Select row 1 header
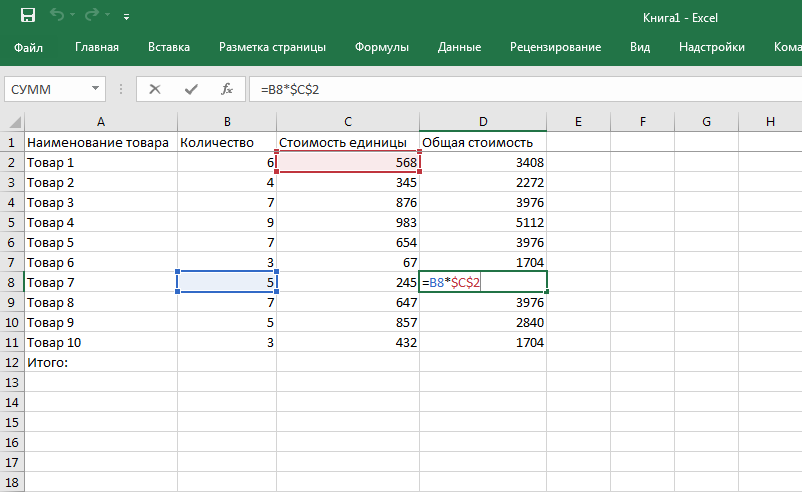 (12, 143)
